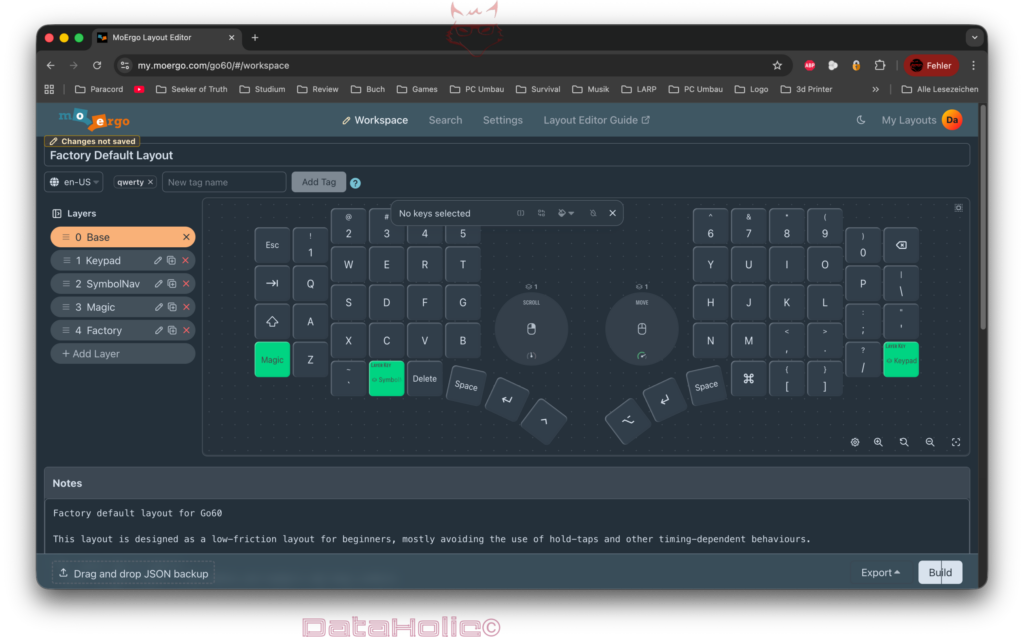Collapse the Layers panel toggle icon
Viewport: 1024px width, 637px height.
pyautogui.click(x=57, y=214)
